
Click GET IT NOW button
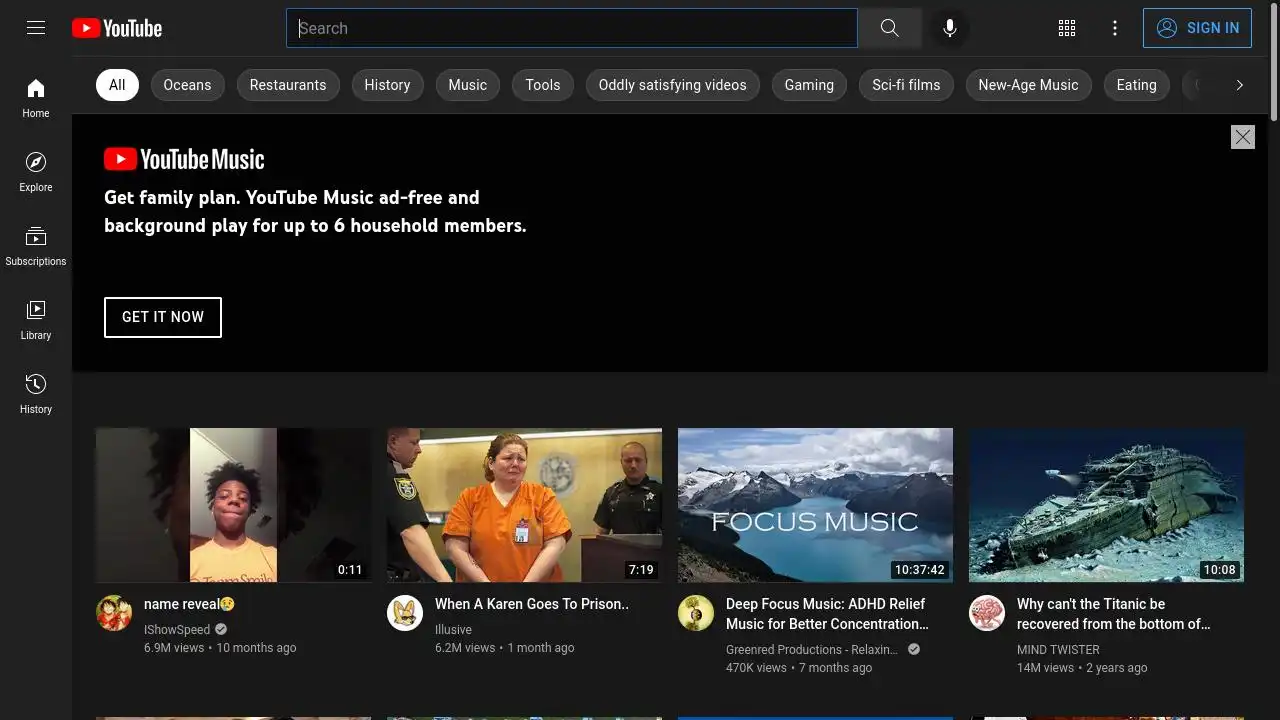[x=163, y=317]
